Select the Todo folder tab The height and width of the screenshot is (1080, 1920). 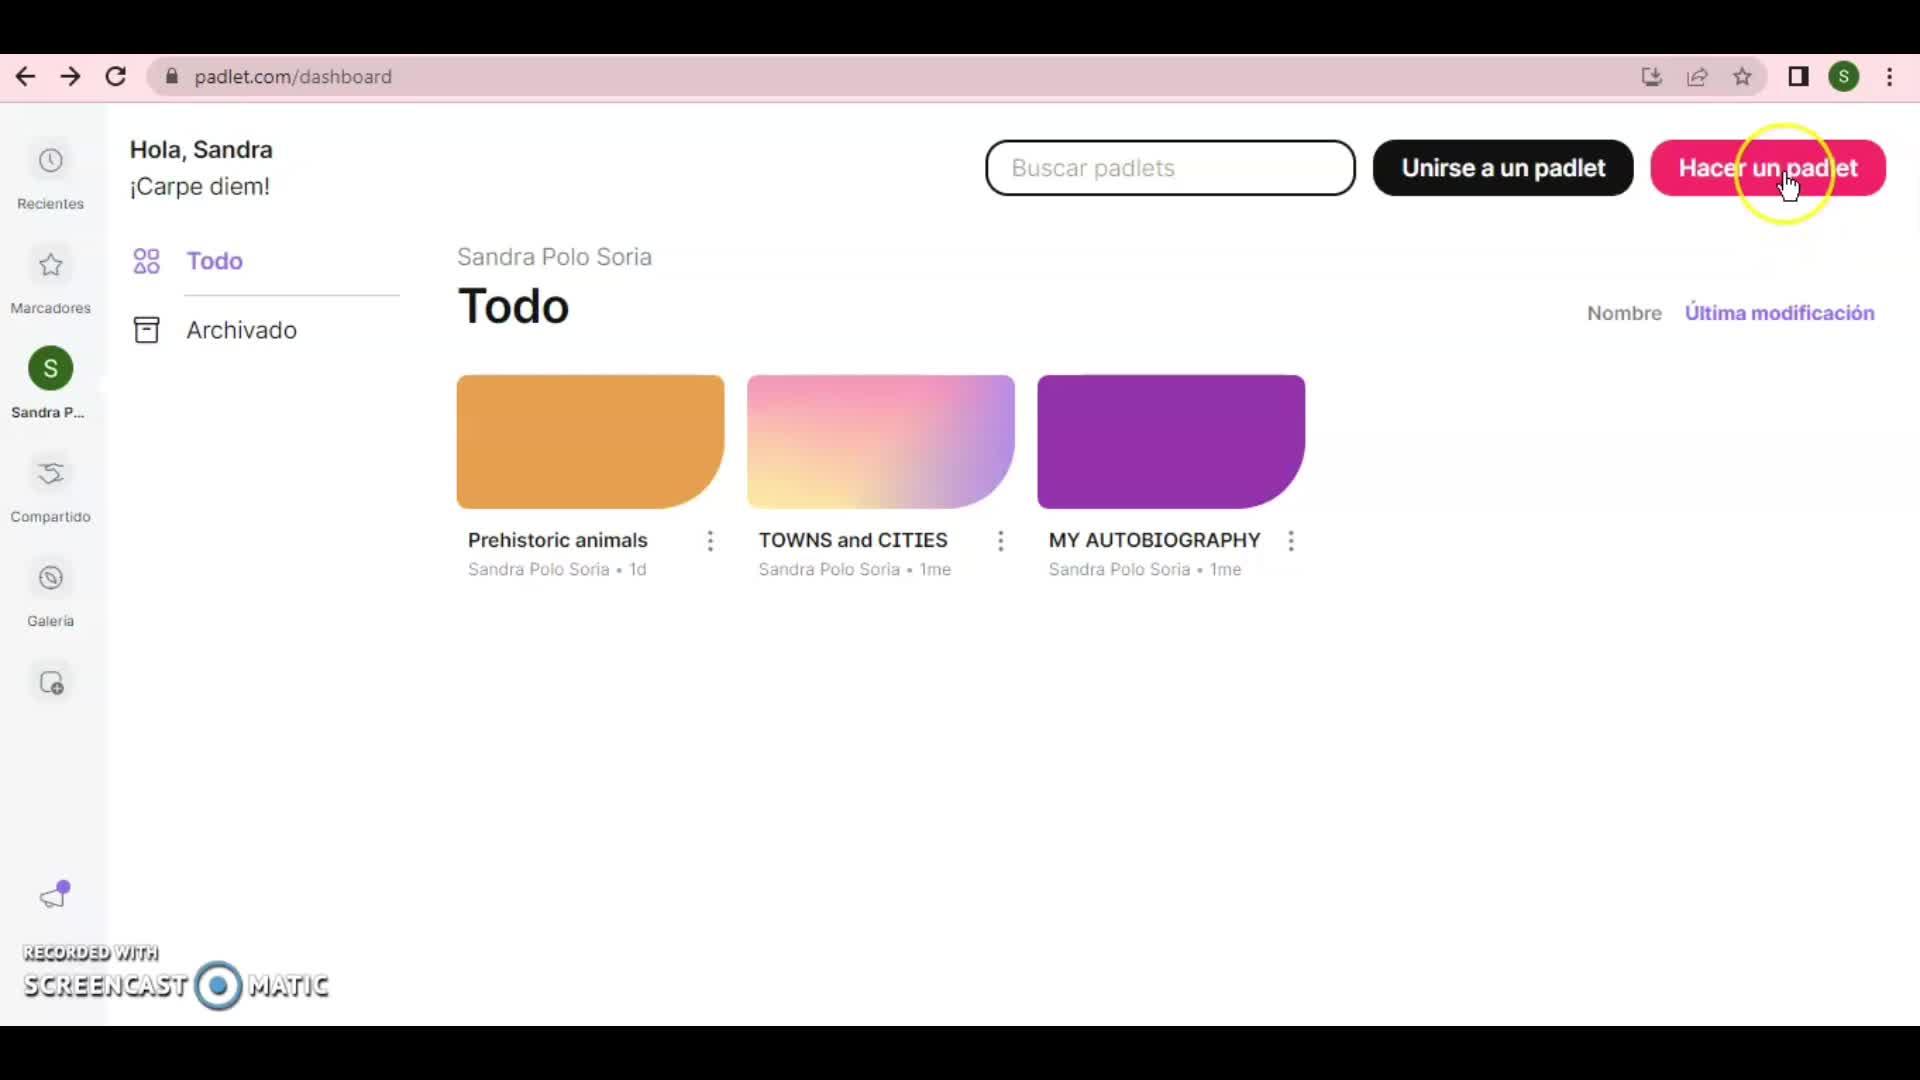coord(214,261)
